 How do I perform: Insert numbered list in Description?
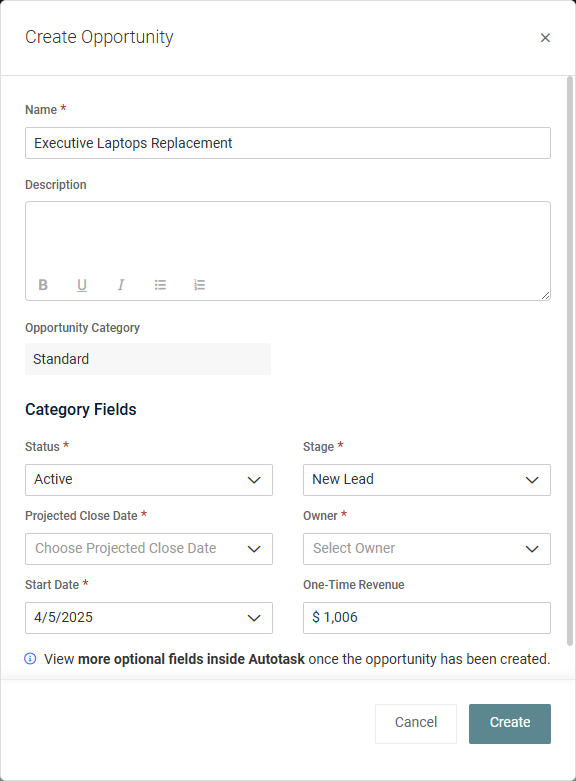199,285
